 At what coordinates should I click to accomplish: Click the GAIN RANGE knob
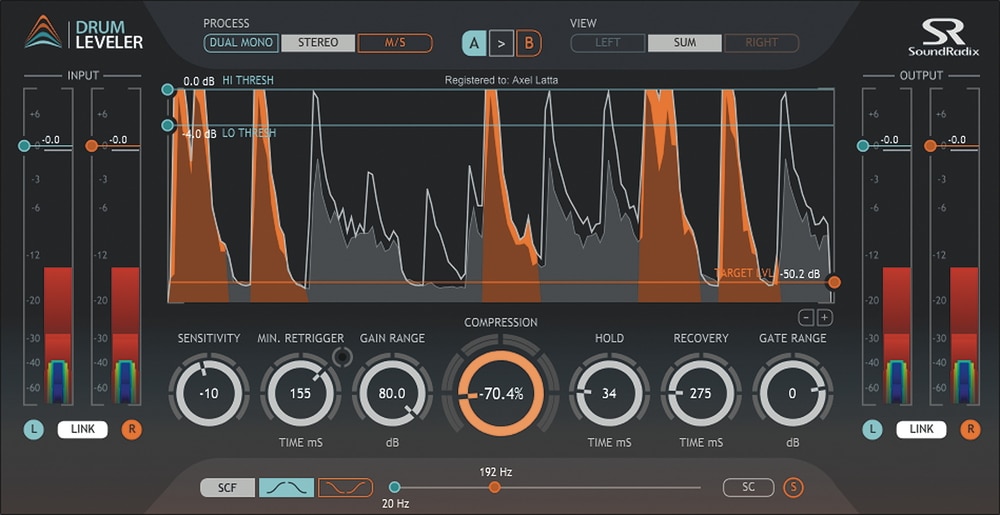(x=392, y=393)
